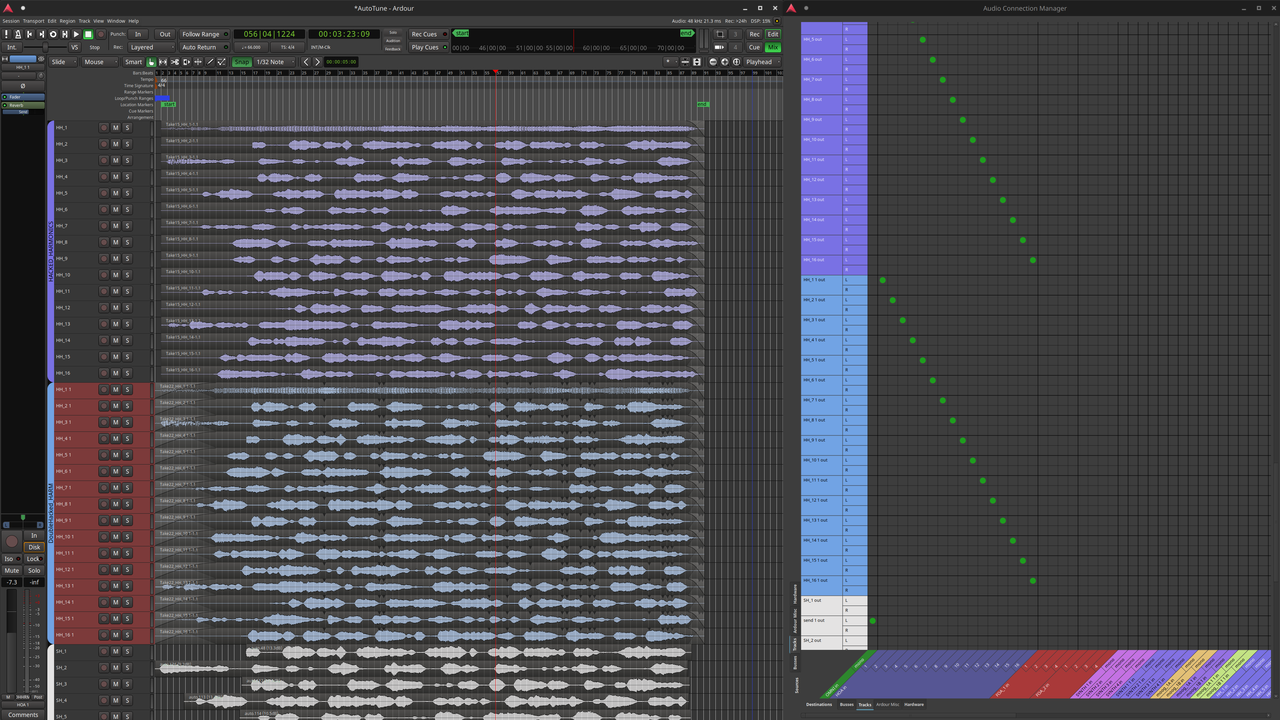Image resolution: width=1280 pixels, height=720 pixels.
Task: Select the Draw tool pencil icon
Action: (x=210, y=61)
